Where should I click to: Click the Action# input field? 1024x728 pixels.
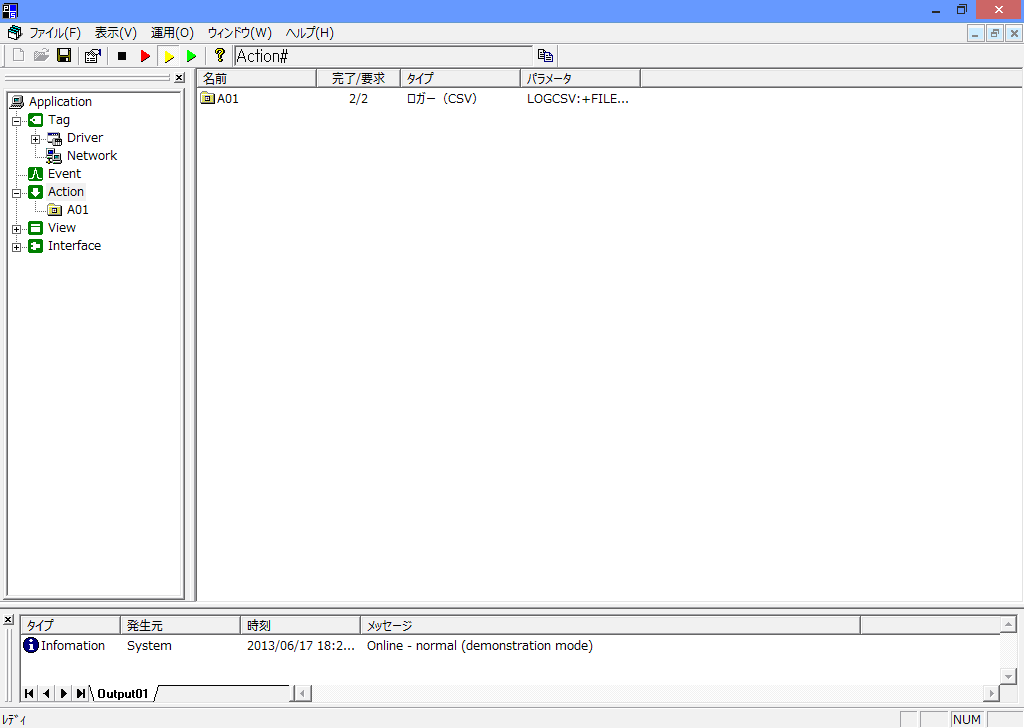(382, 56)
